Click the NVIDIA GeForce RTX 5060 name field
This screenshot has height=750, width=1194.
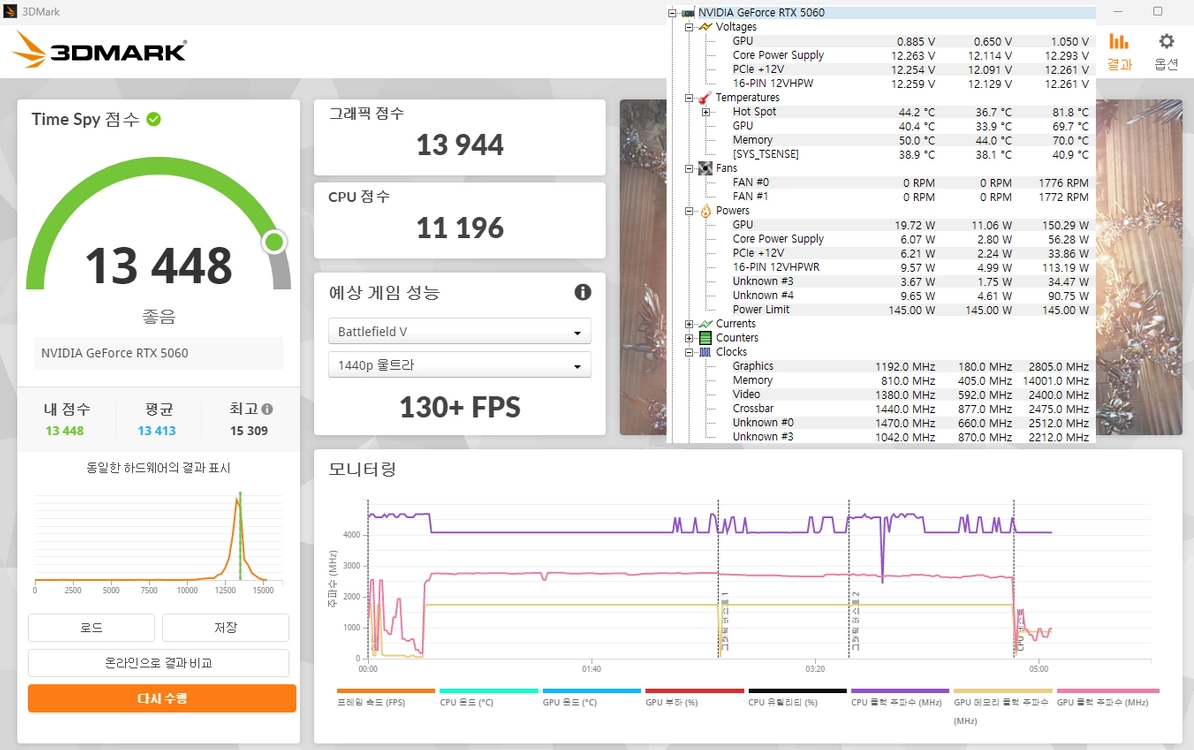coord(158,353)
